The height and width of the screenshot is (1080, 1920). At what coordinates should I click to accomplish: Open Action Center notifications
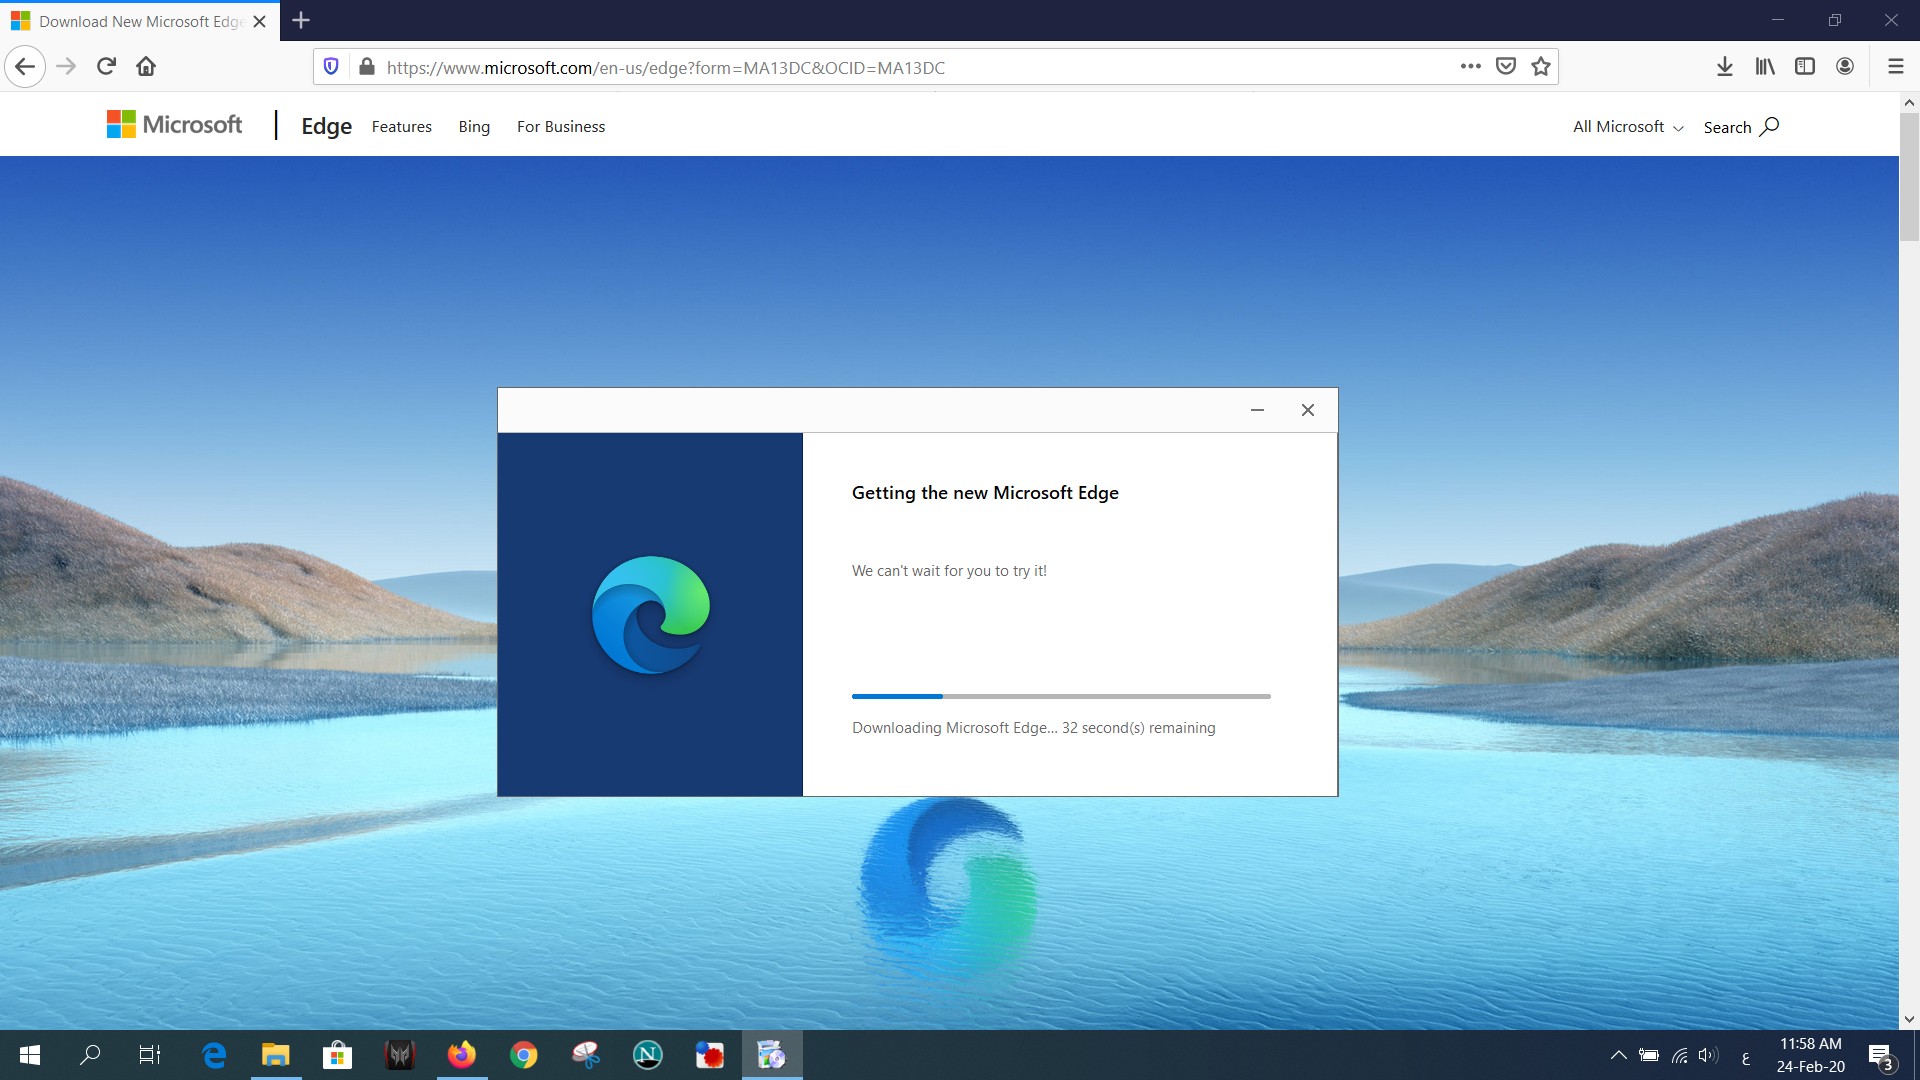1881,1056
